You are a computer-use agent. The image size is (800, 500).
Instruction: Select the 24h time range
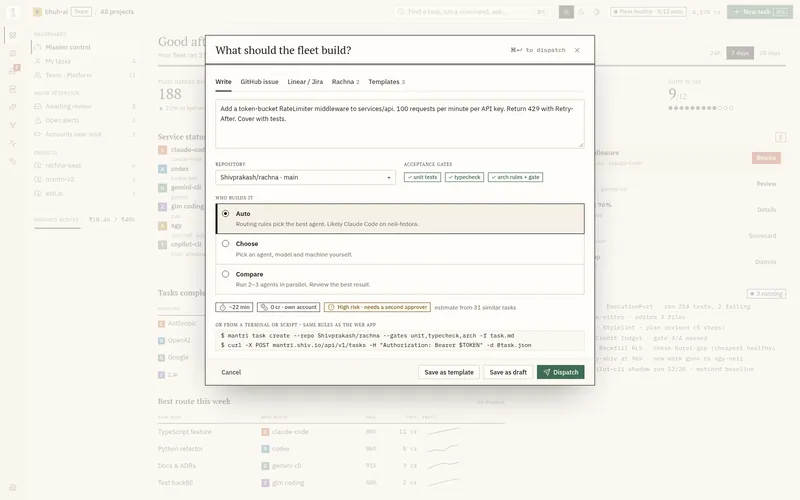click(x=715, y=53)
